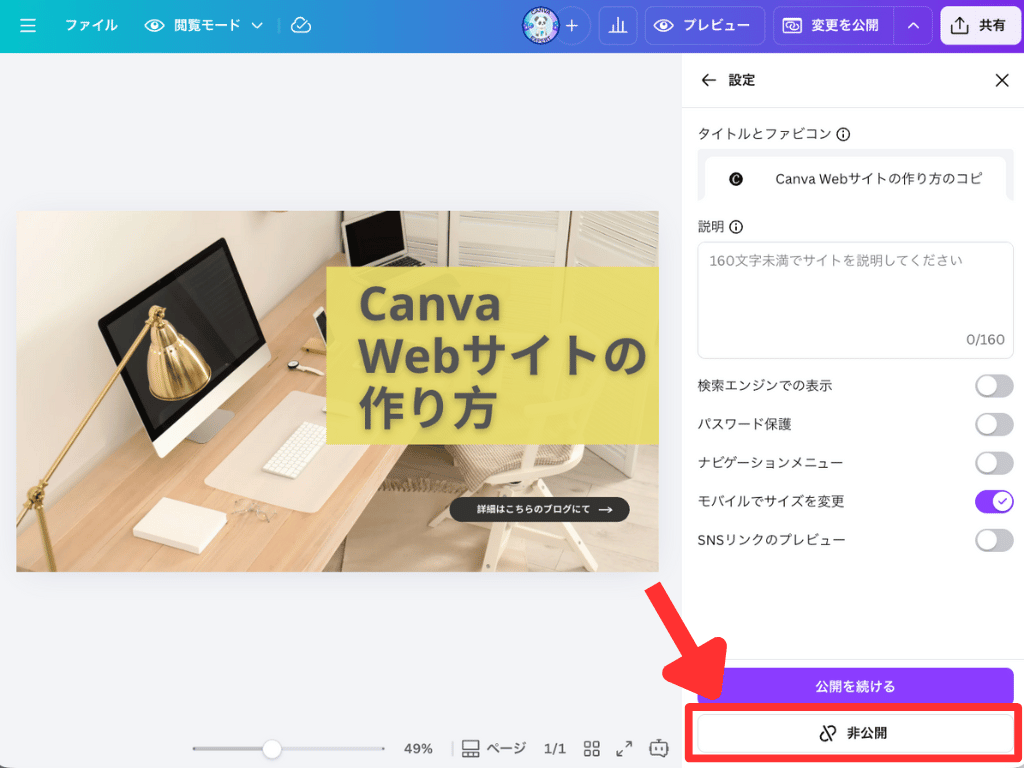Enable 検索エンジンでの表示 toggle

click(x=994, y=386)
